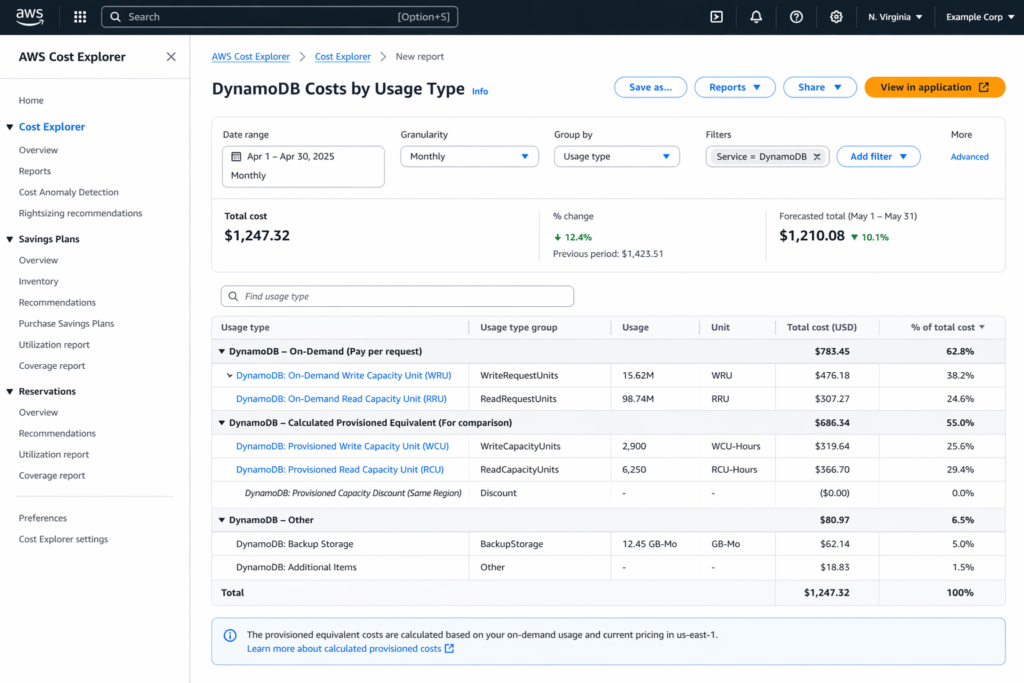Open the Granularity dropdown showing Monthly
Image resolution: width=1024 pixels, height=683 pixels.
pos(469,157)
